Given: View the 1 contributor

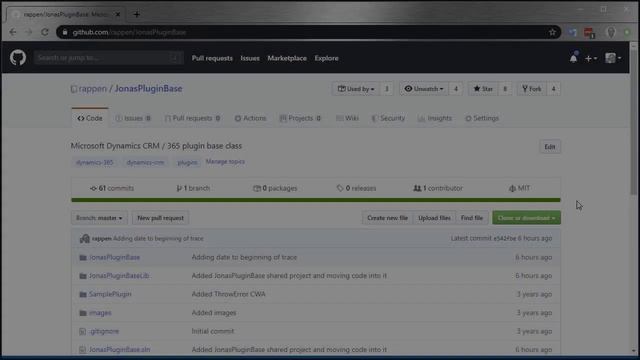Looking at the screenshot, I should [438, 189].
